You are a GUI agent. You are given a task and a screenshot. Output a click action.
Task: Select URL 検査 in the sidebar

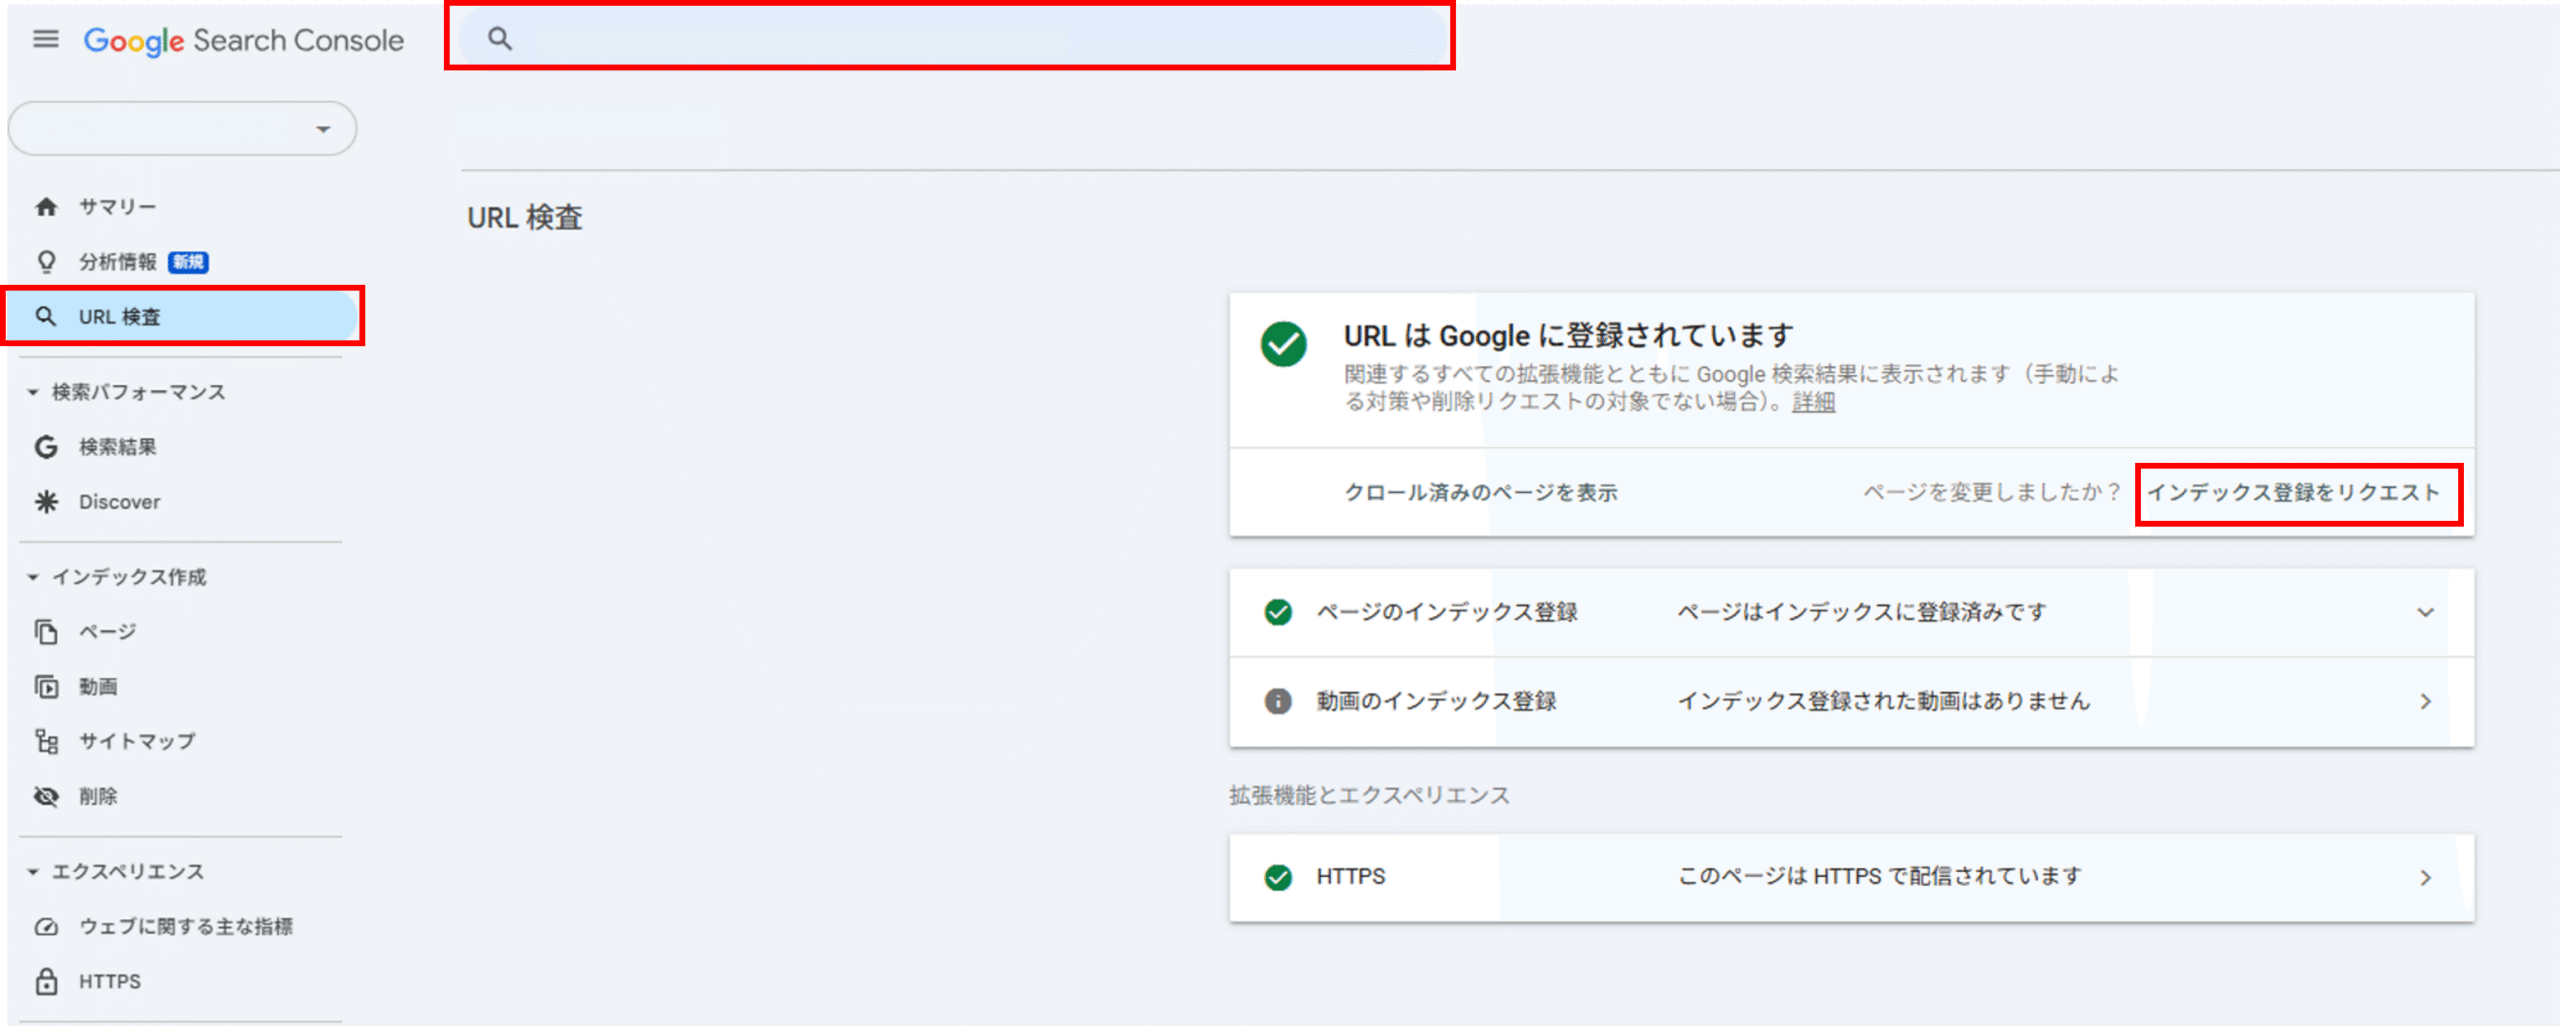pyautogui.click(x=182, y=316)
